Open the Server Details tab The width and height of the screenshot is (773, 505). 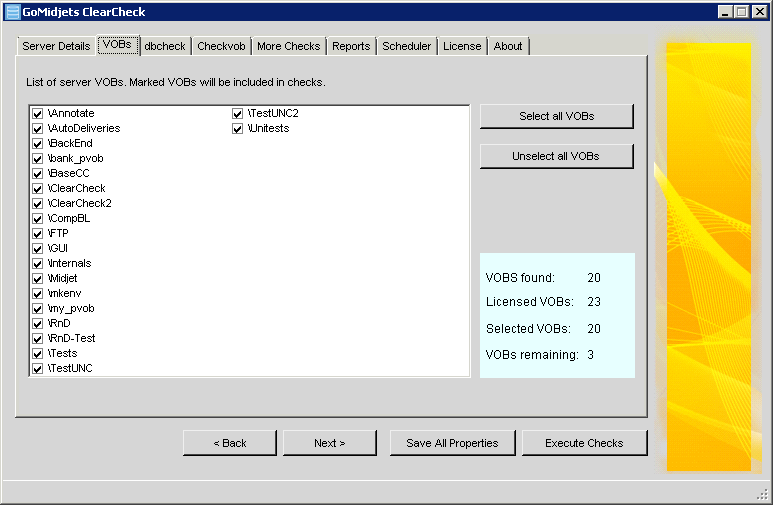point(56,46)
